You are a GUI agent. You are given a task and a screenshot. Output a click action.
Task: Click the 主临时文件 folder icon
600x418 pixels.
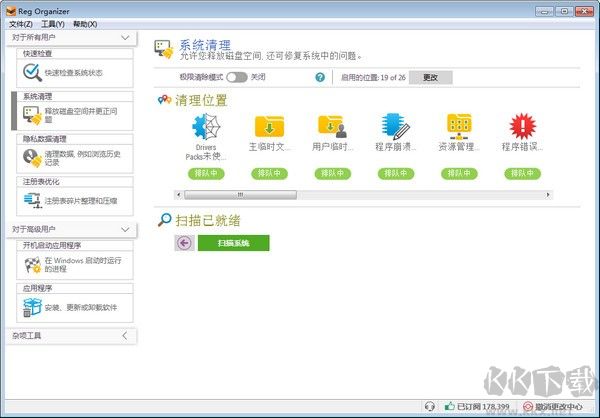269,126
